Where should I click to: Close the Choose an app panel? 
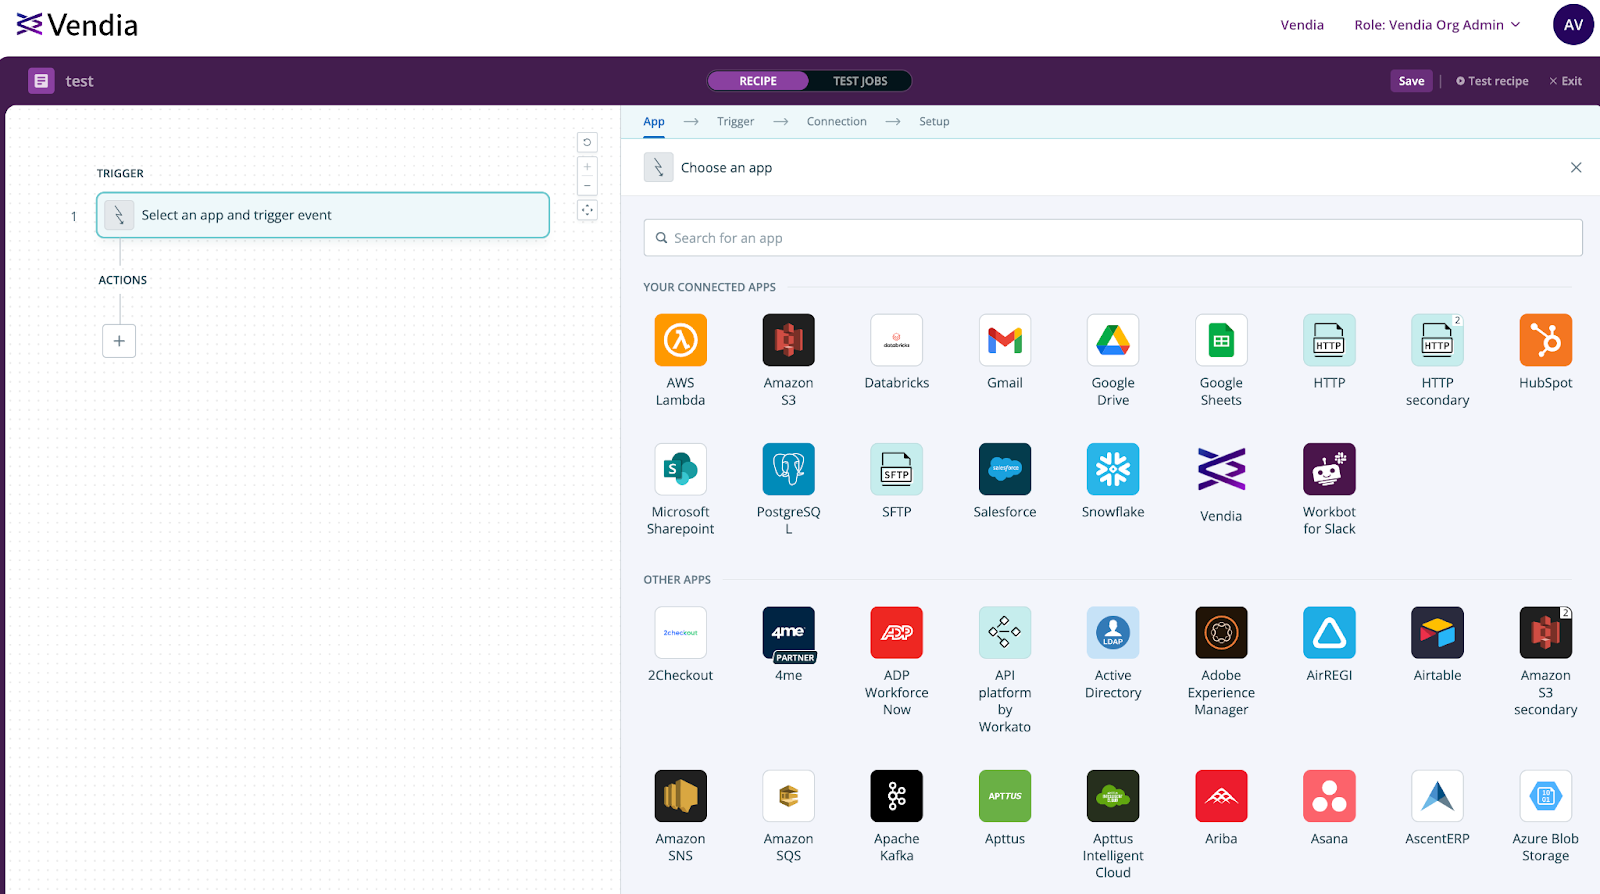pyautogui.click(x=1576, y=167)
